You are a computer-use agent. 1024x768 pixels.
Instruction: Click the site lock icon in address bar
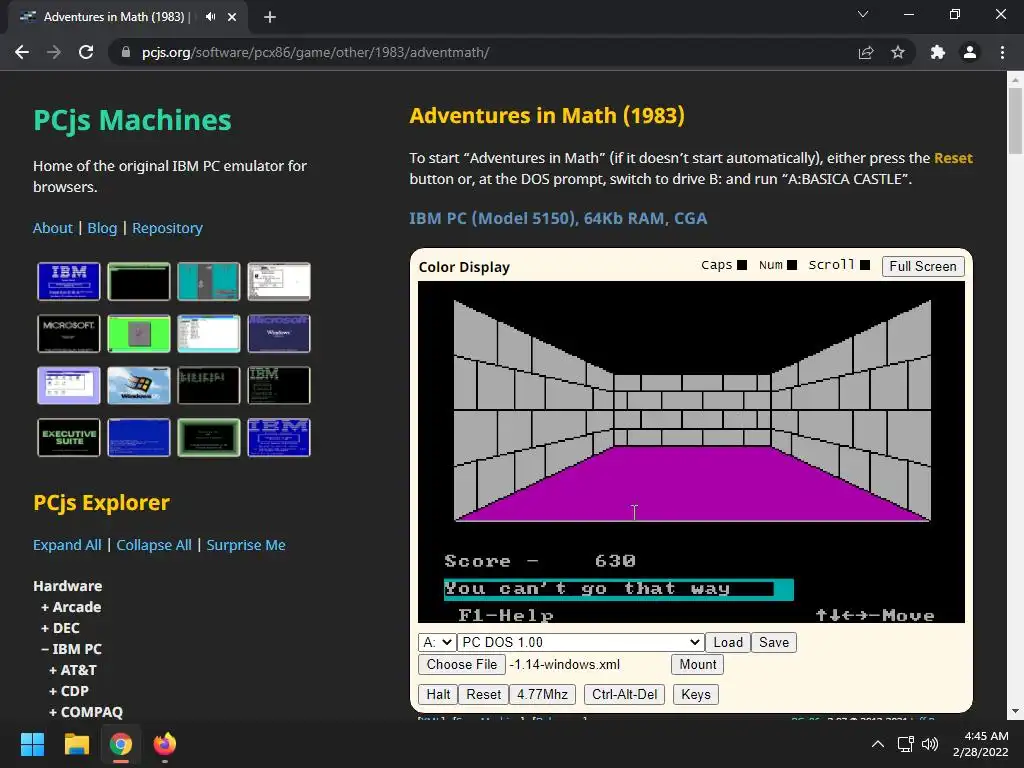tap(125, 52)
